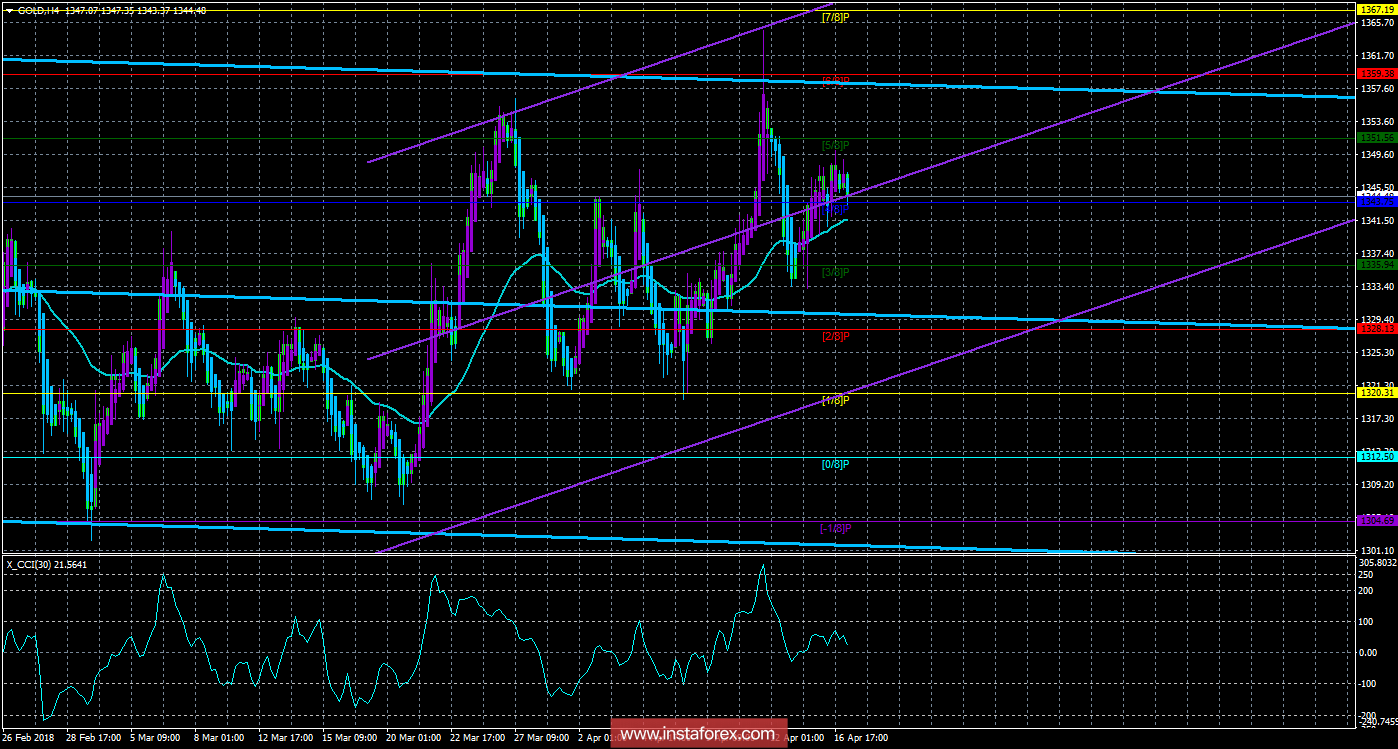Click the purple 1304.69 price tag
The height and width of the screenshot is (749, 1398).
(1376, 520)
